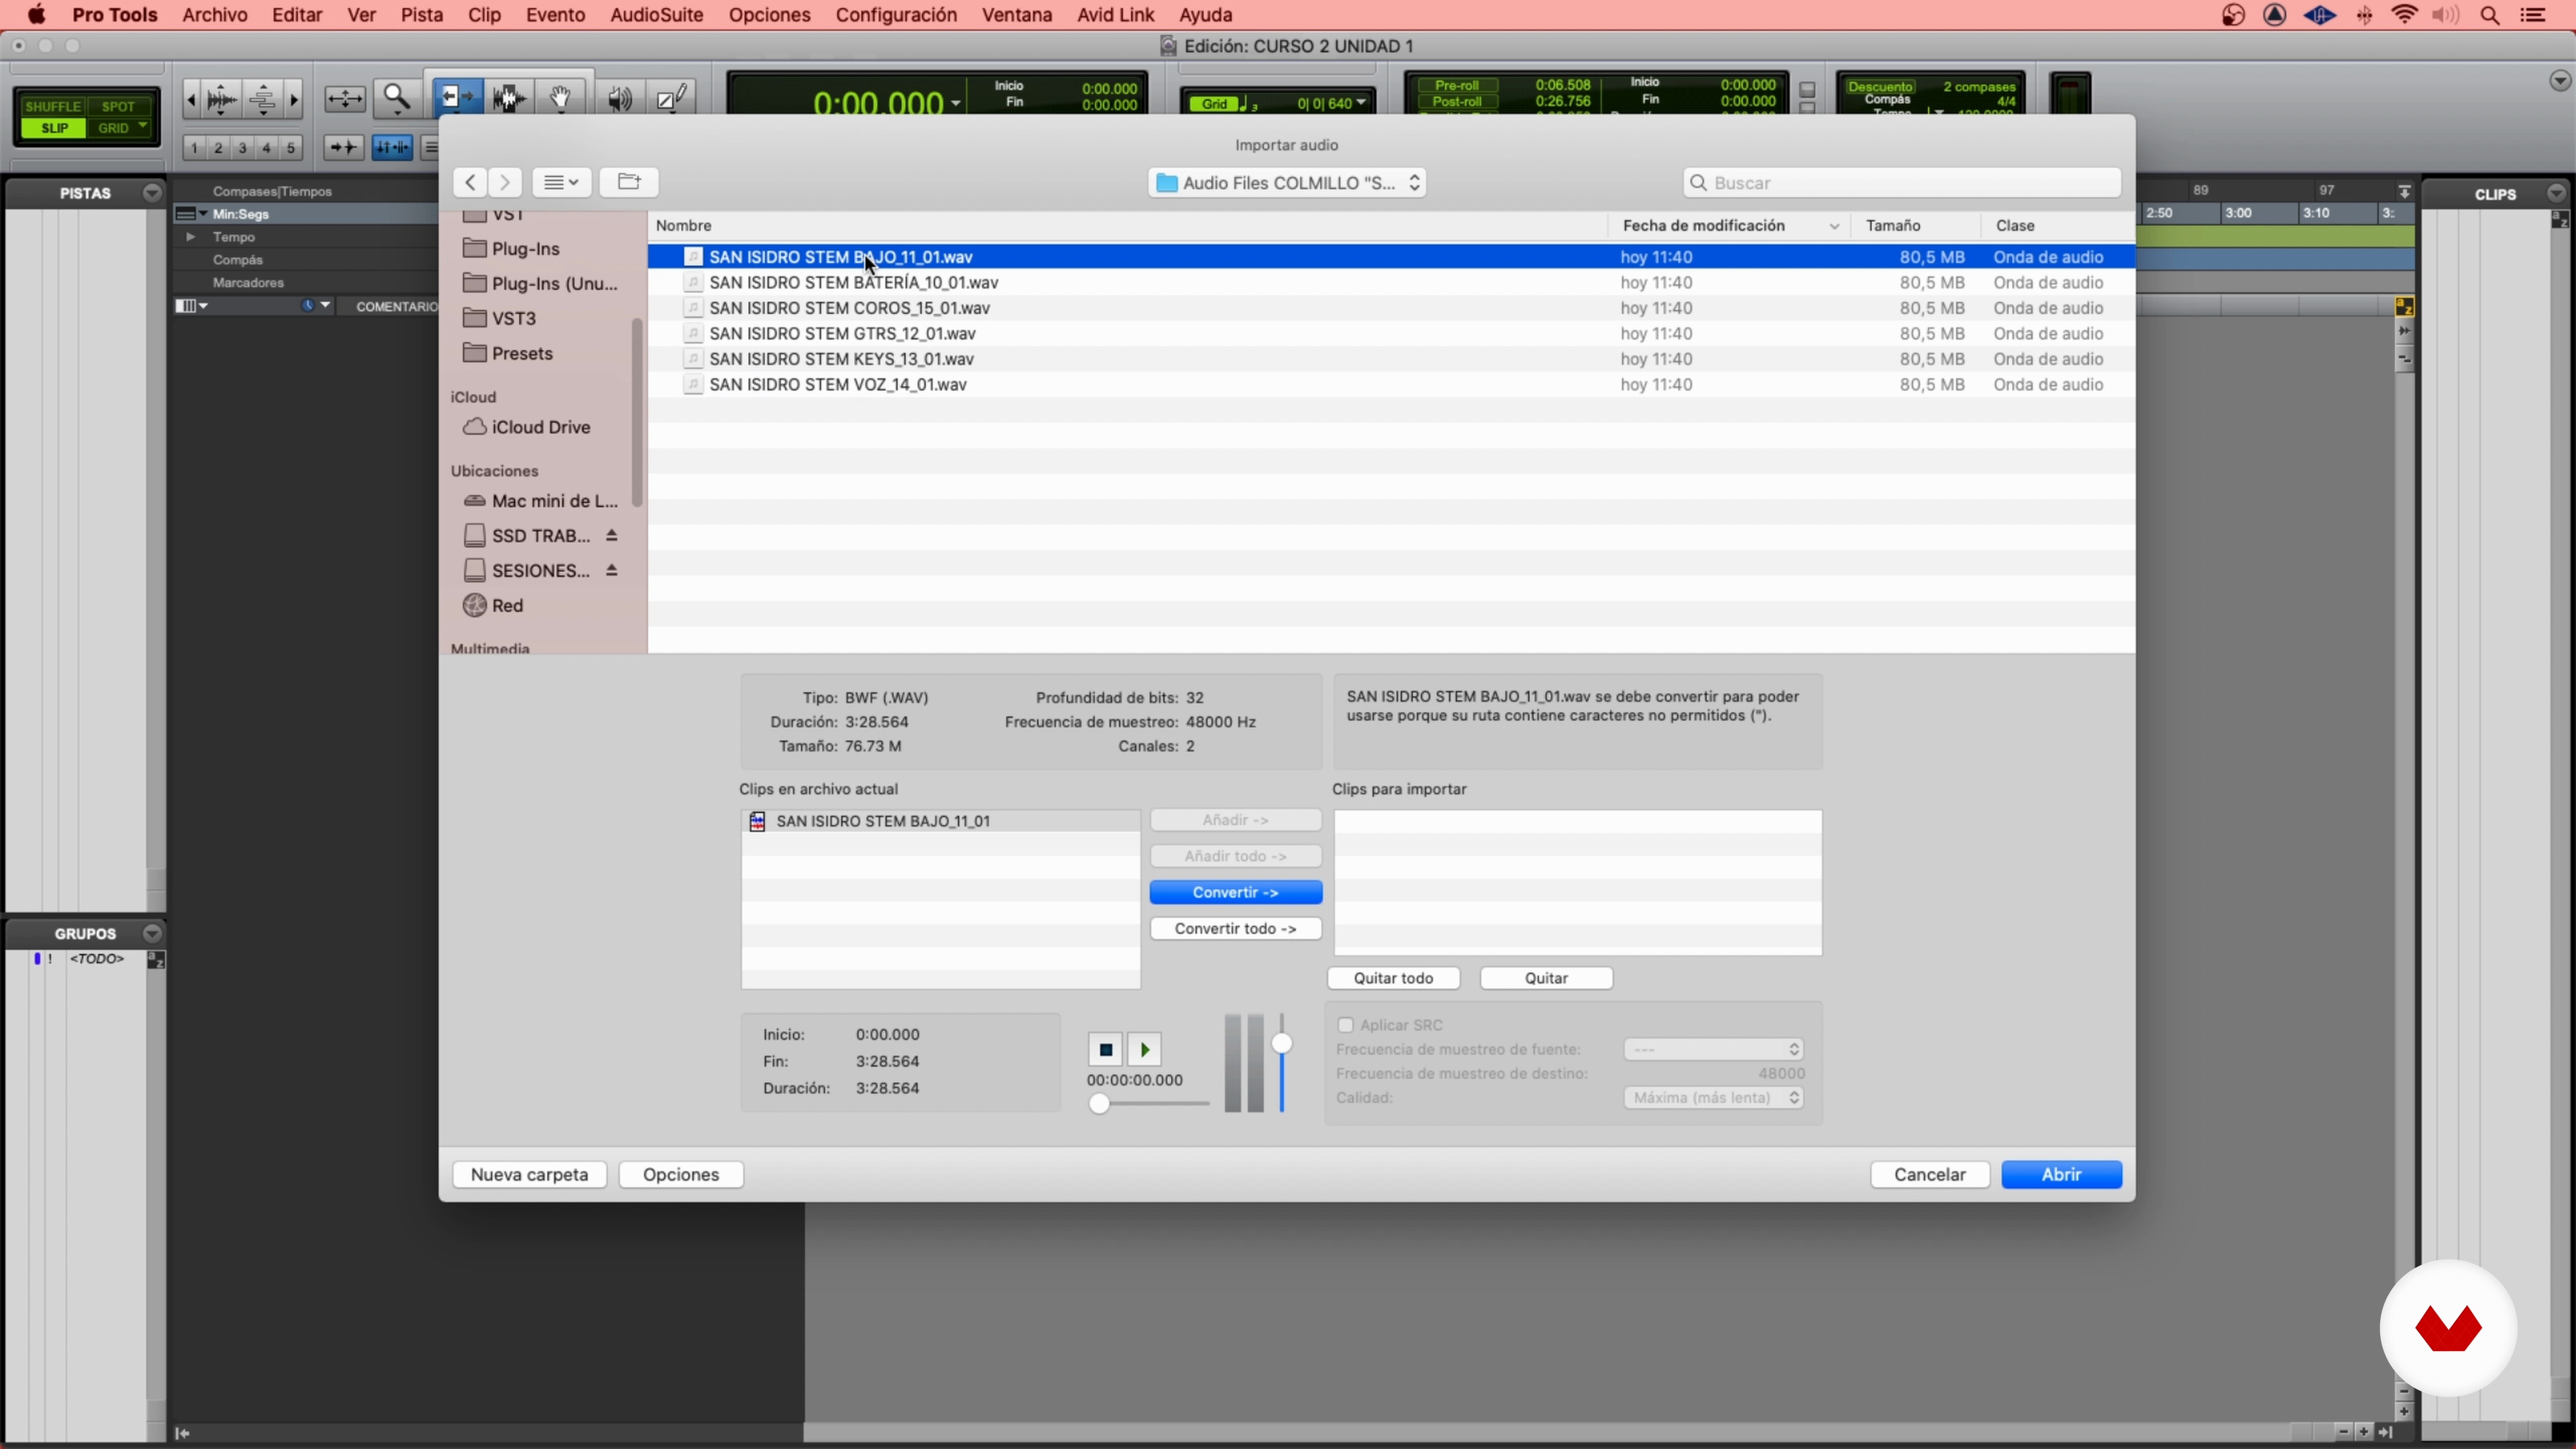
Task: Zoom in horizontally with right arrow
Action: coord(294,99)
